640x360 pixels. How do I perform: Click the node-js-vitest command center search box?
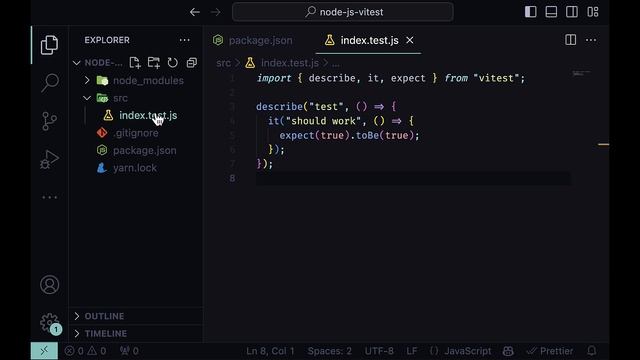tap(343, 12)
